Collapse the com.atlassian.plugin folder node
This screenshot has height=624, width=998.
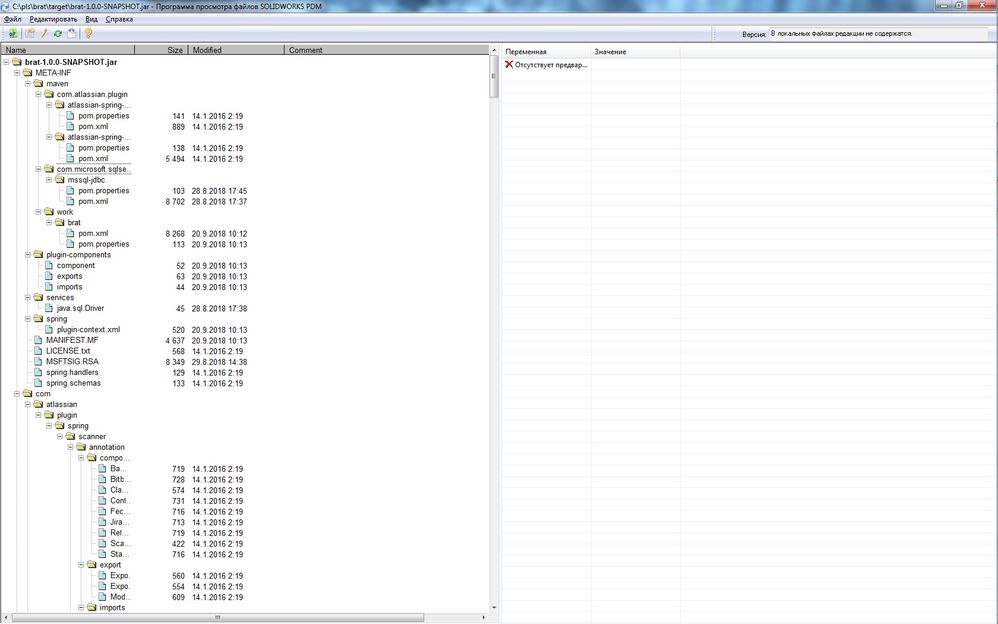coord(38,94)
